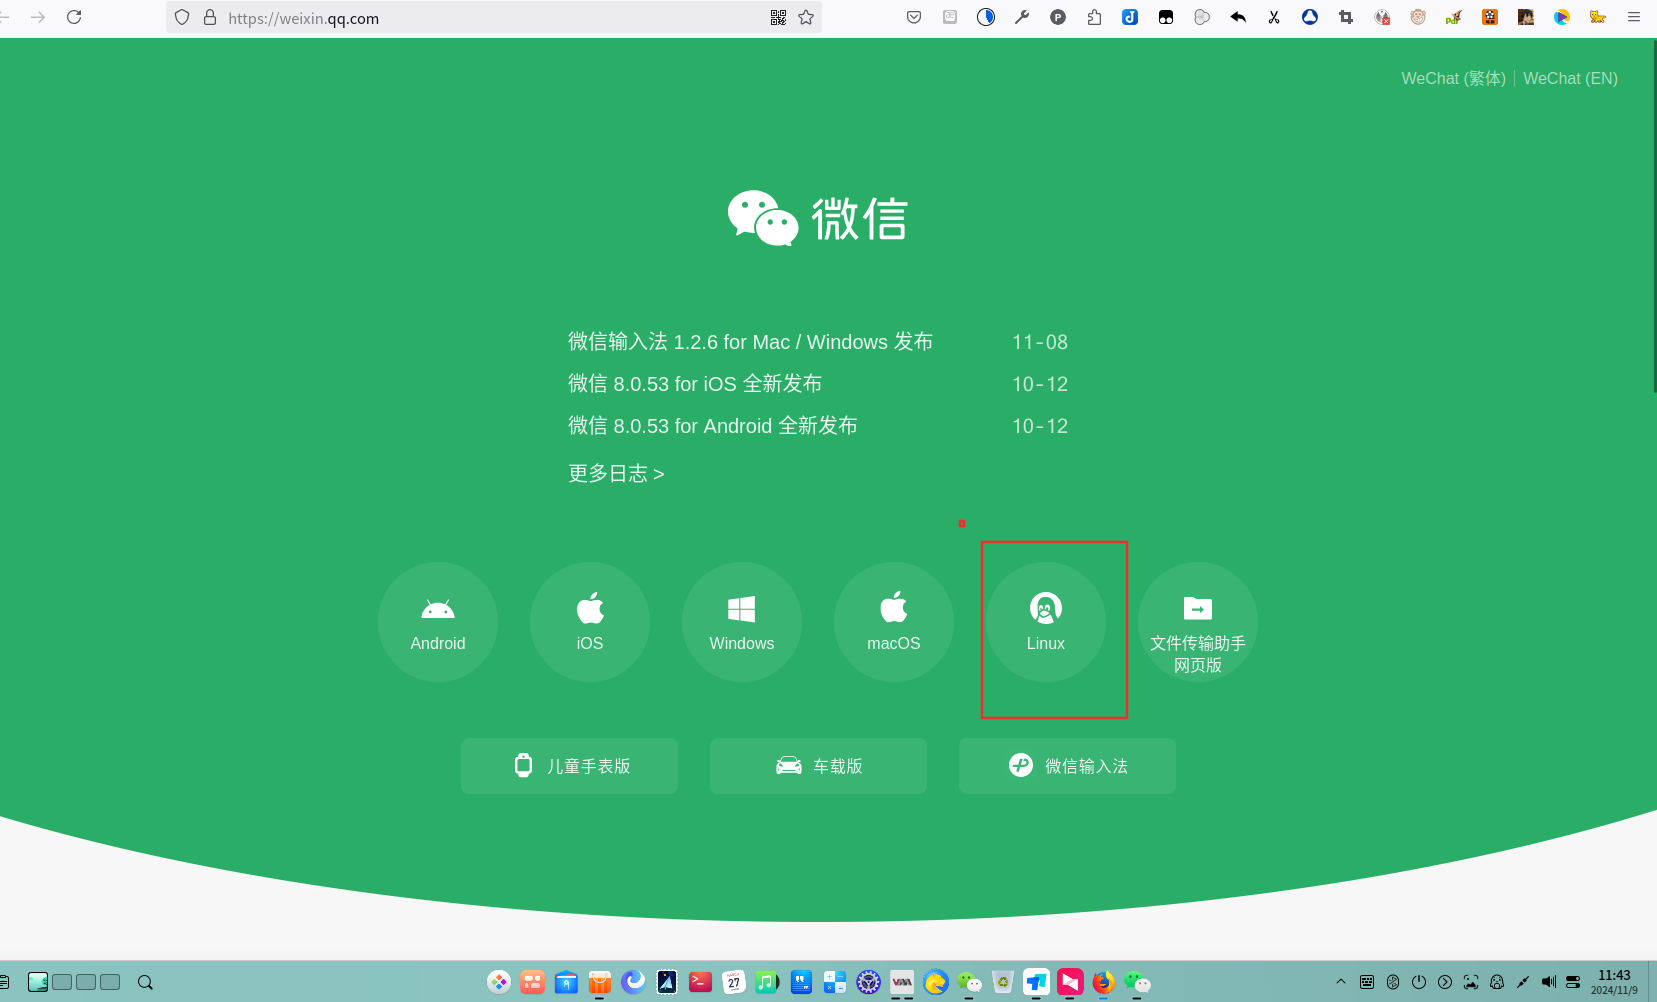Open Firefox extensions puzzle icon
The height and width of the screenshot is (1002, 1657).
(1094, 17)
